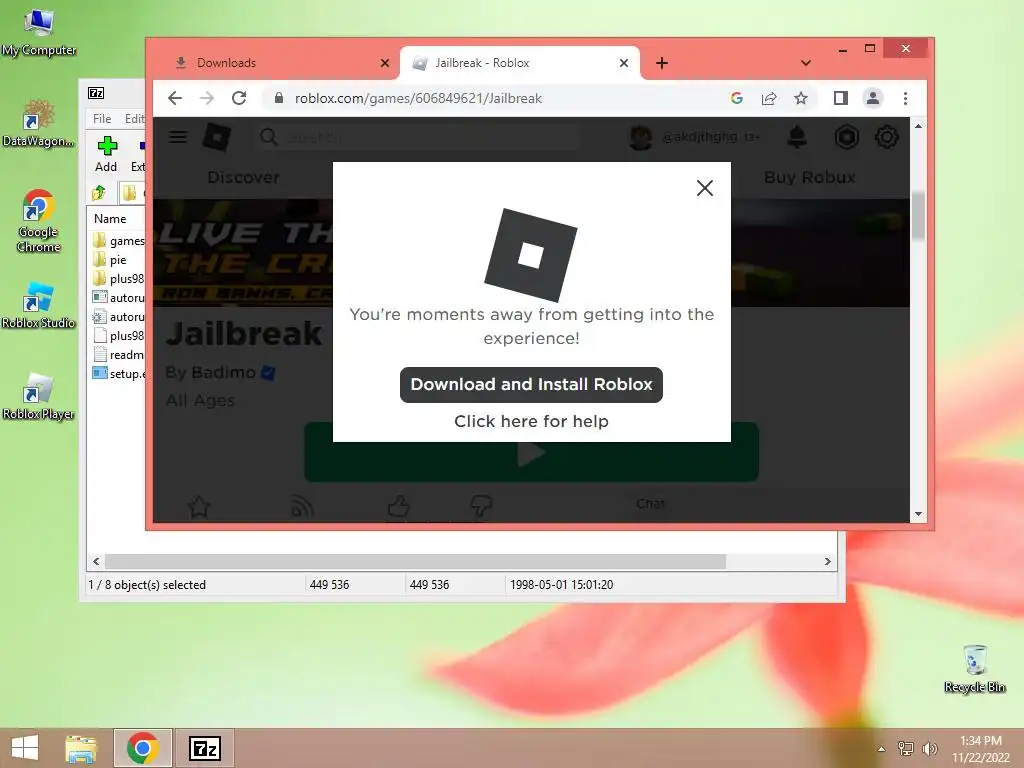Close the Roblox download dialog
The image size is (1024, 768).
pos(704,188)
